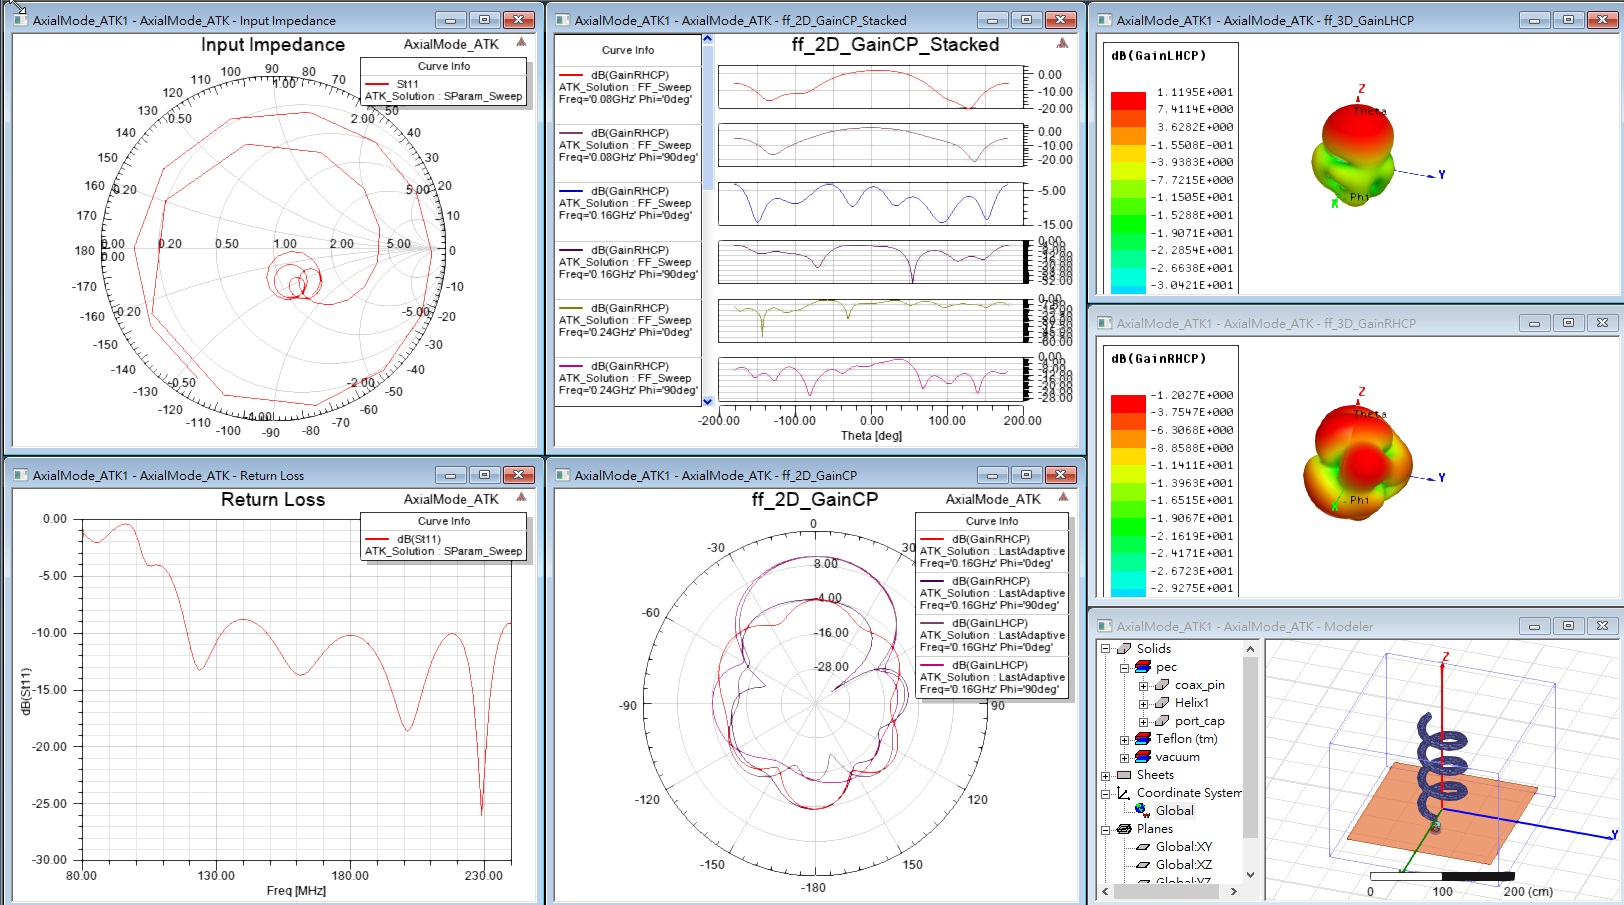Expand the Helix1 tree node

[1143, 704]
